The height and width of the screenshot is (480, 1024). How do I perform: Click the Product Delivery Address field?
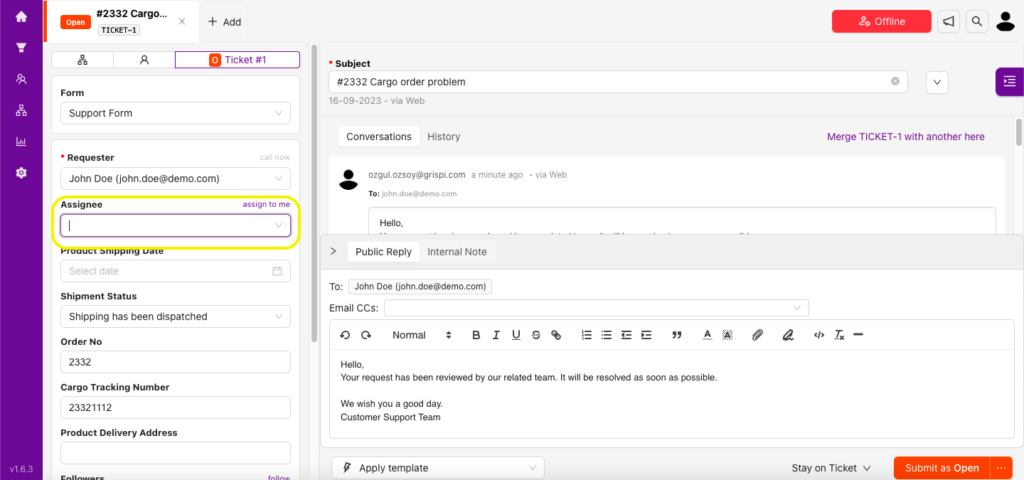[175, 453]
